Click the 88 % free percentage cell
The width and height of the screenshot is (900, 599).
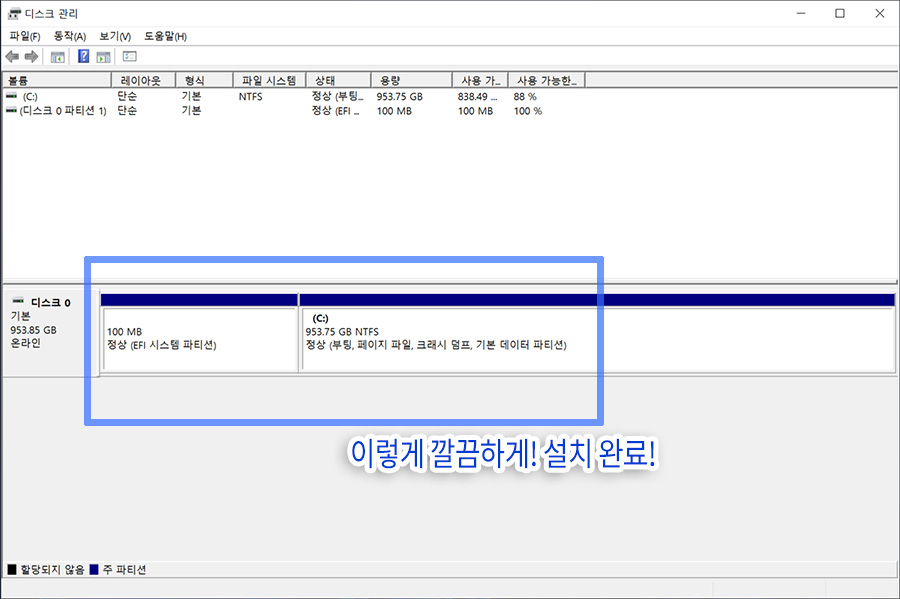tap(525, 96)
